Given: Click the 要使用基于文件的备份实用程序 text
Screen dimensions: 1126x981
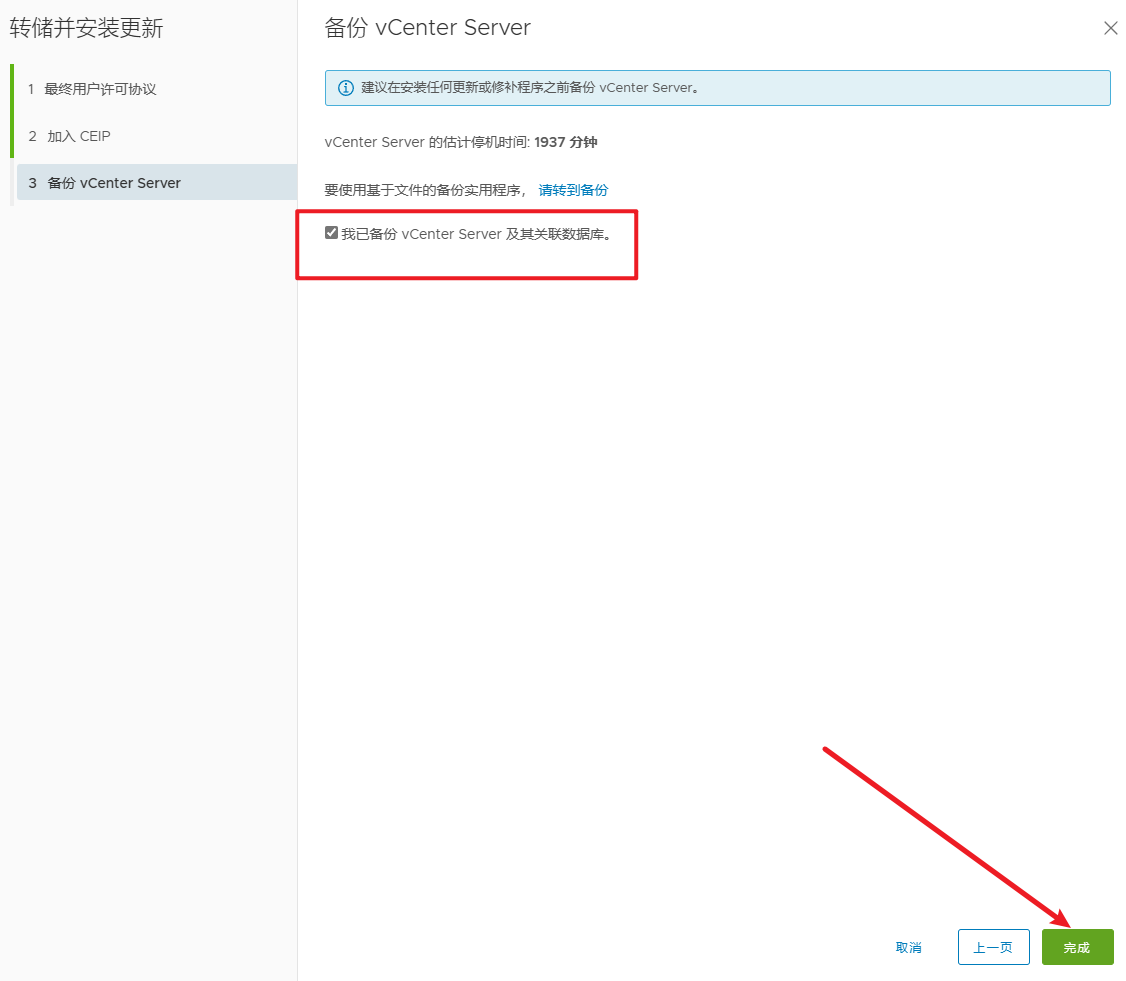Looking at the screenshot, I should click(425, 190).
